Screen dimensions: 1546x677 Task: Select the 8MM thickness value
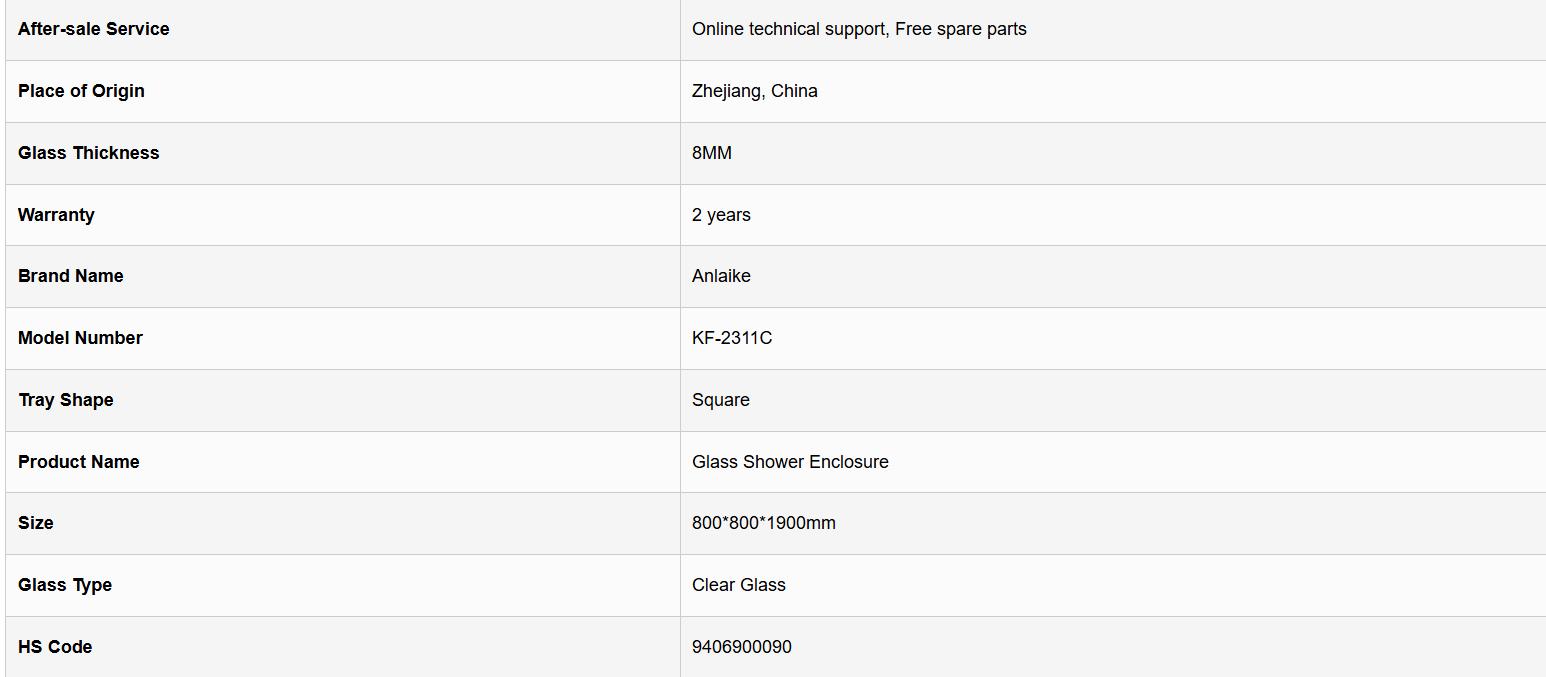coord(712,153)
